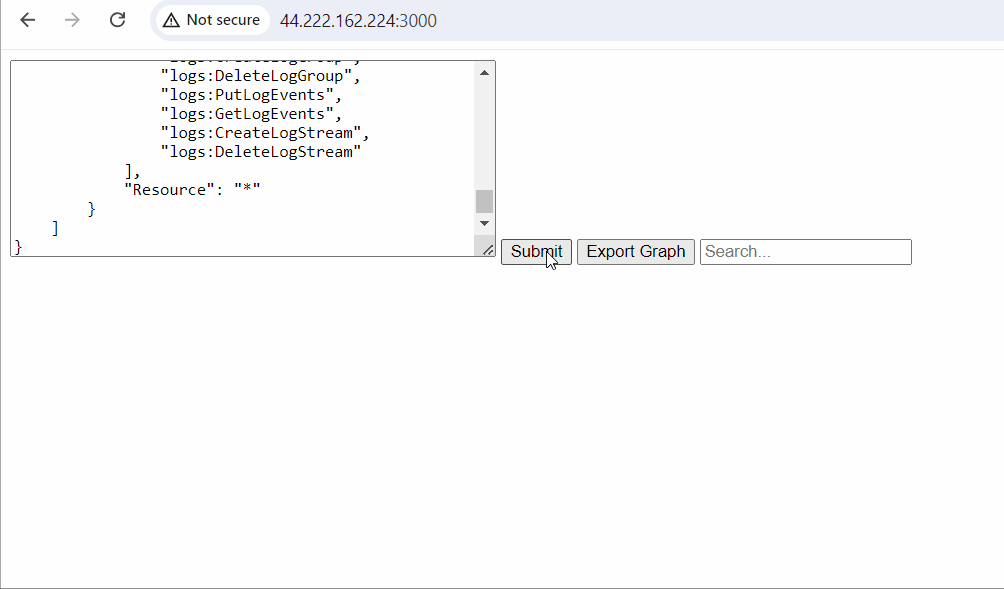Place cursor on "logs:PutLogEvents" line

[251, 95]
